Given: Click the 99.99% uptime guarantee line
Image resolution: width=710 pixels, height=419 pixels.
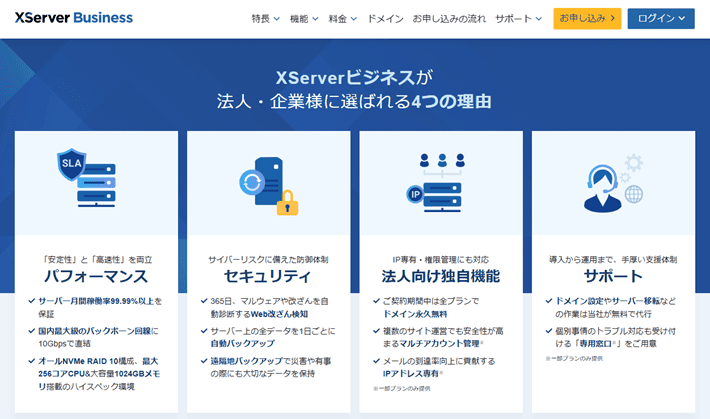Looking at the screenshot, I should [x=100, y=307].
